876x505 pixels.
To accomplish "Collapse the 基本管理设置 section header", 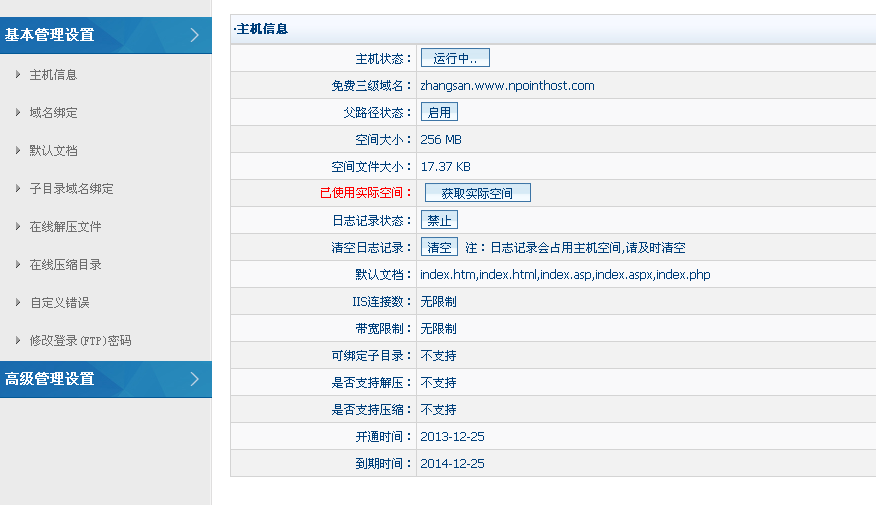I will (50, 35).
